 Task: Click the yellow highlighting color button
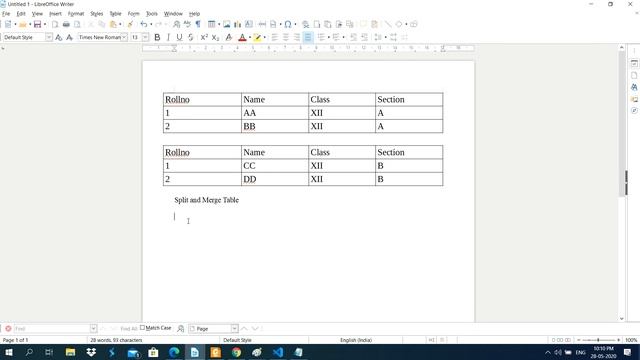pyautogui.click(x=257, y=37)
